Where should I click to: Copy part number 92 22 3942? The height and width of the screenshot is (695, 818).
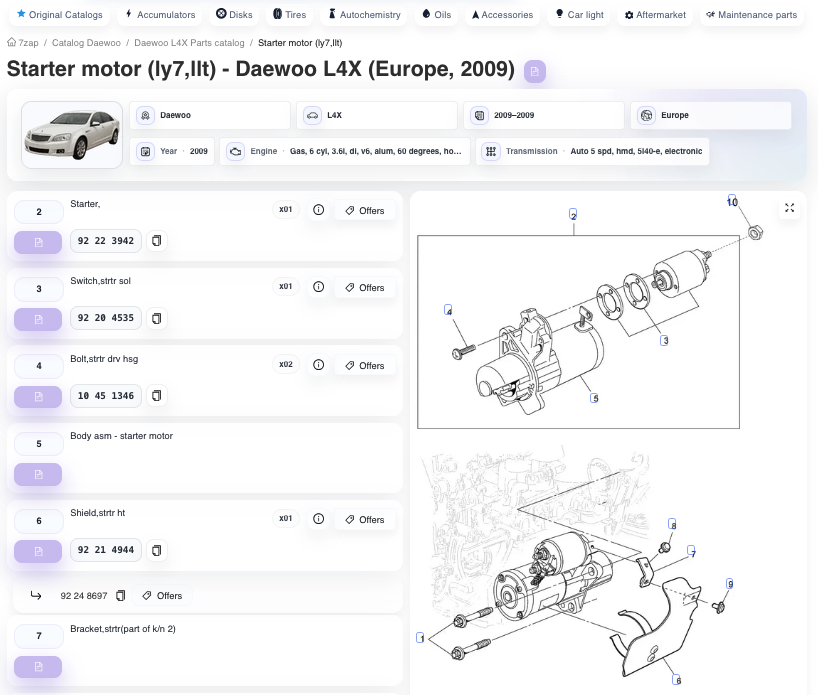pyautogui.click(x=157, y=241)
